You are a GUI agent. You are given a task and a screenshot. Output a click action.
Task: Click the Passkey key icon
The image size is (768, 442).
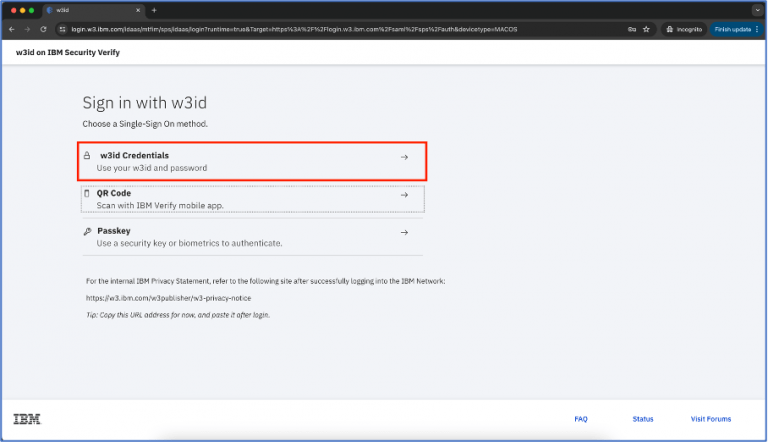tap(87, 232)
